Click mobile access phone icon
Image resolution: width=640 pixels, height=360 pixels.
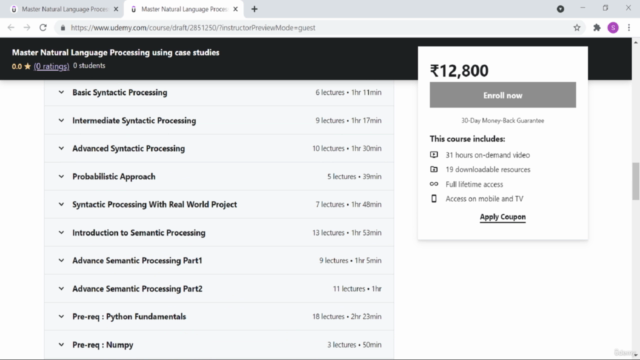tap(433, 198)
